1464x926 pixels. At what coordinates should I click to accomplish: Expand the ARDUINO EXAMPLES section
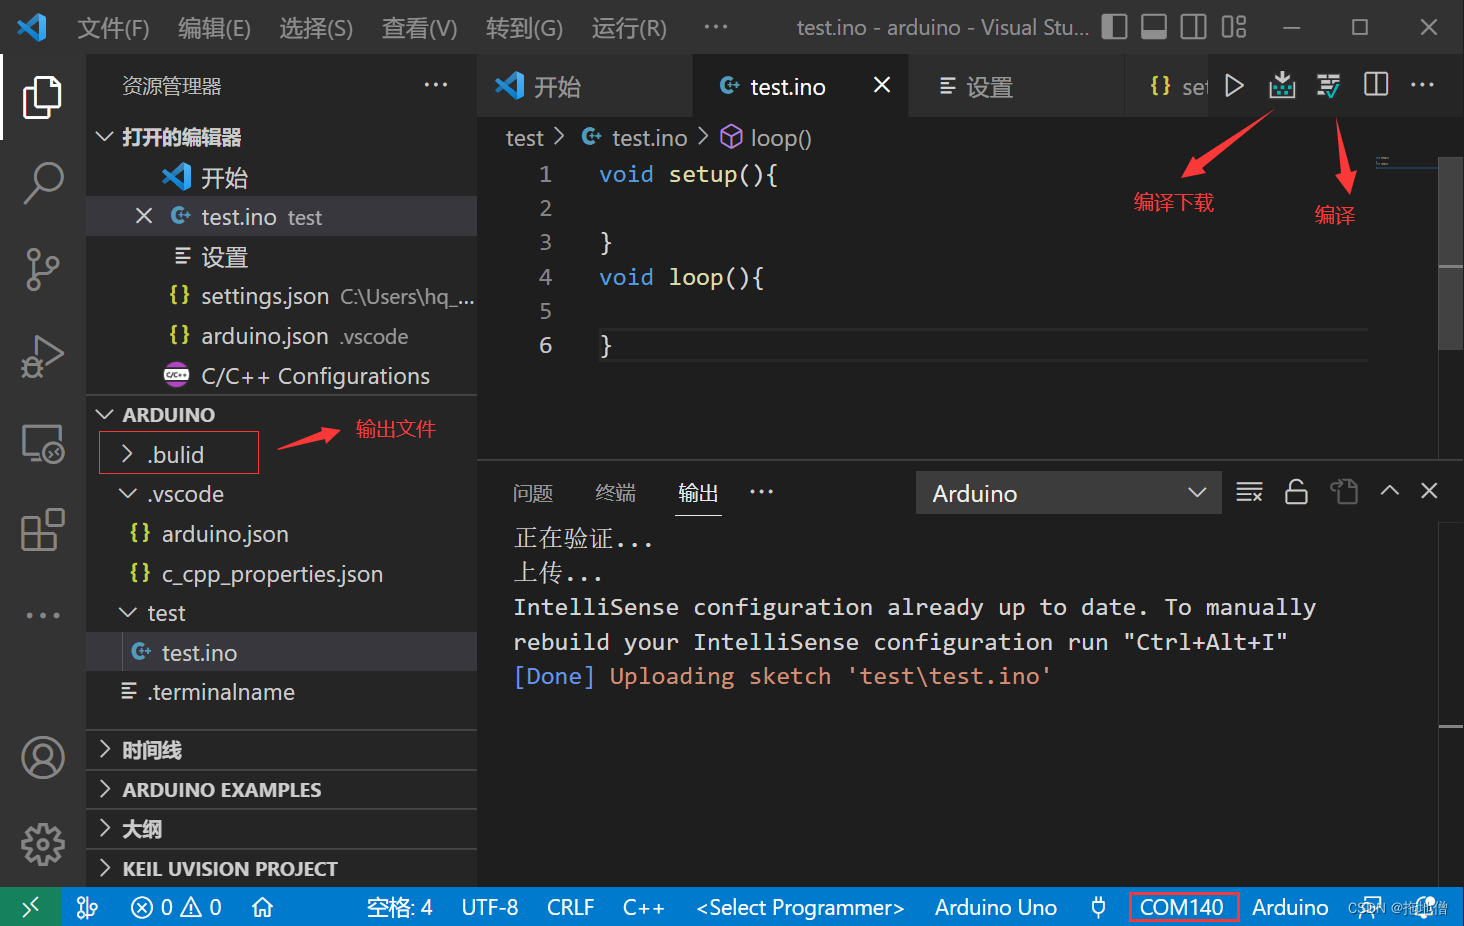[104, 789]
